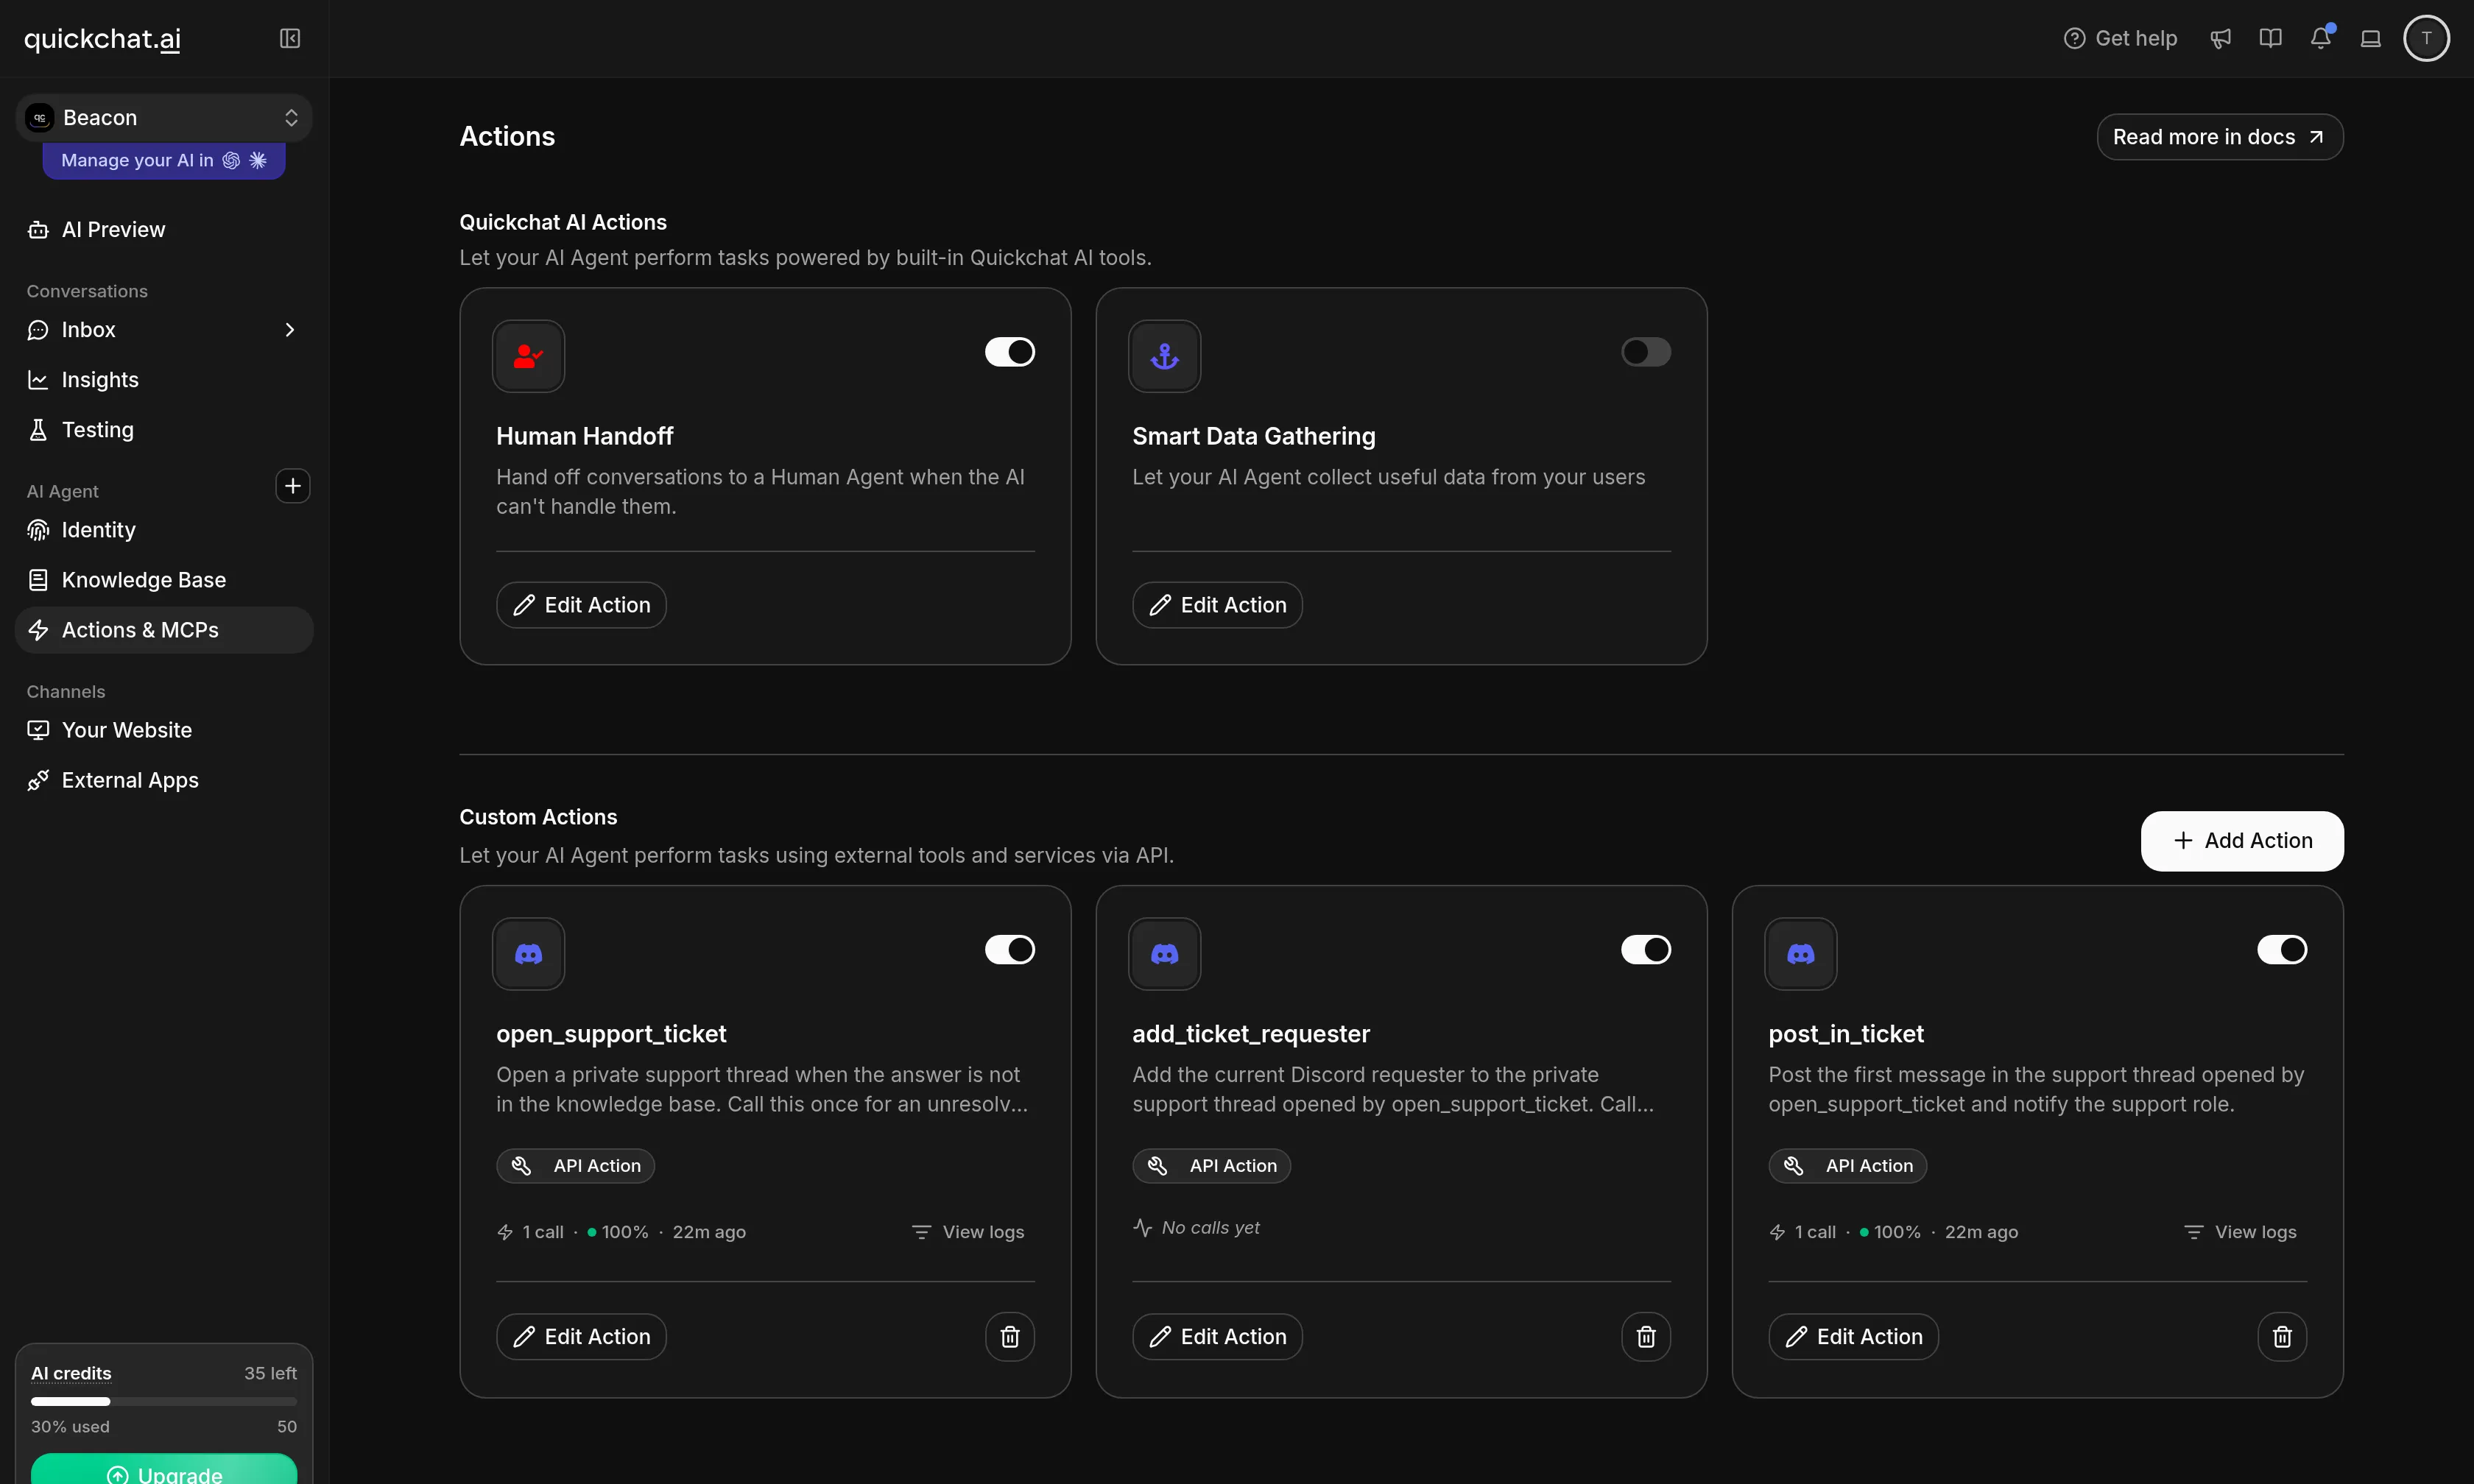The width and height of the screenshot is (2474, 1484).
Task: Delete the add_ticket_requester action
Action: (1646, 1336)
